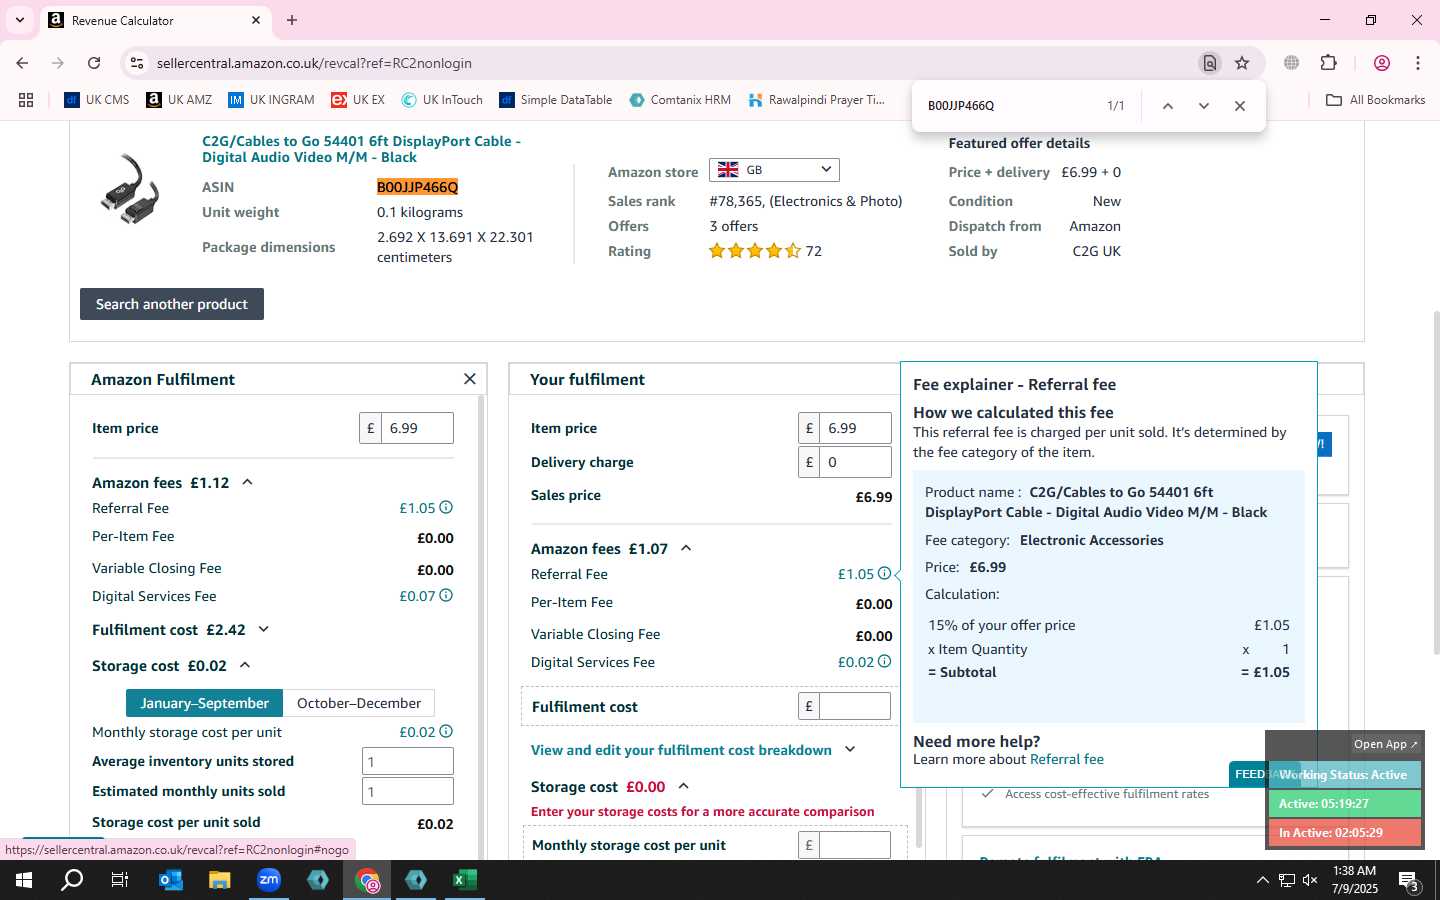Show hidden system tray icons
Image resolution: width=1440 pixels, height=900 pixels.
click(x=1262, y=881)
